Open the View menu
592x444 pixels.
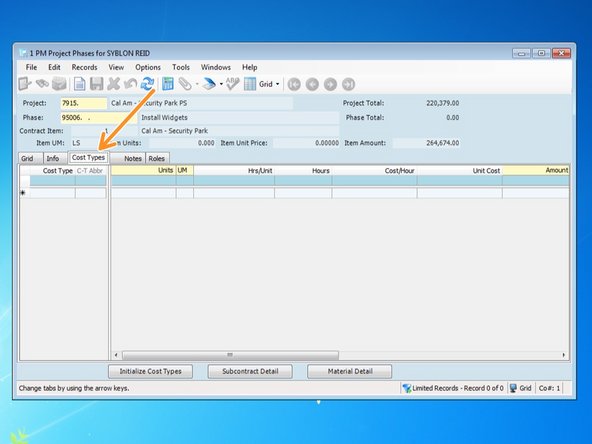point(116,67)
